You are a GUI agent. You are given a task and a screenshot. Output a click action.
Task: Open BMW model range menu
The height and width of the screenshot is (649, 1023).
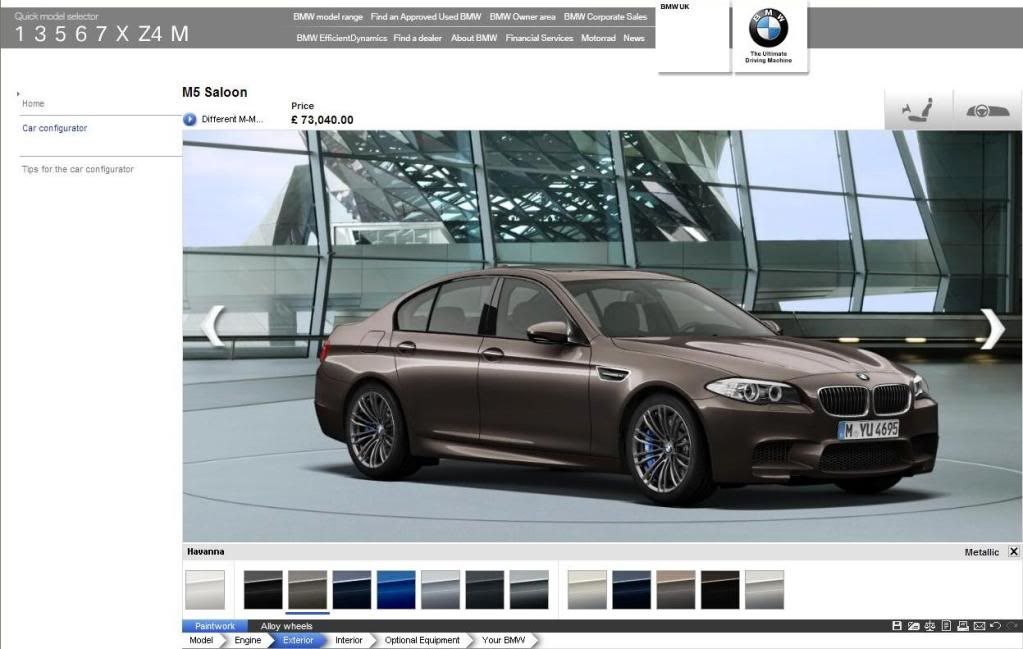point(328,17)
